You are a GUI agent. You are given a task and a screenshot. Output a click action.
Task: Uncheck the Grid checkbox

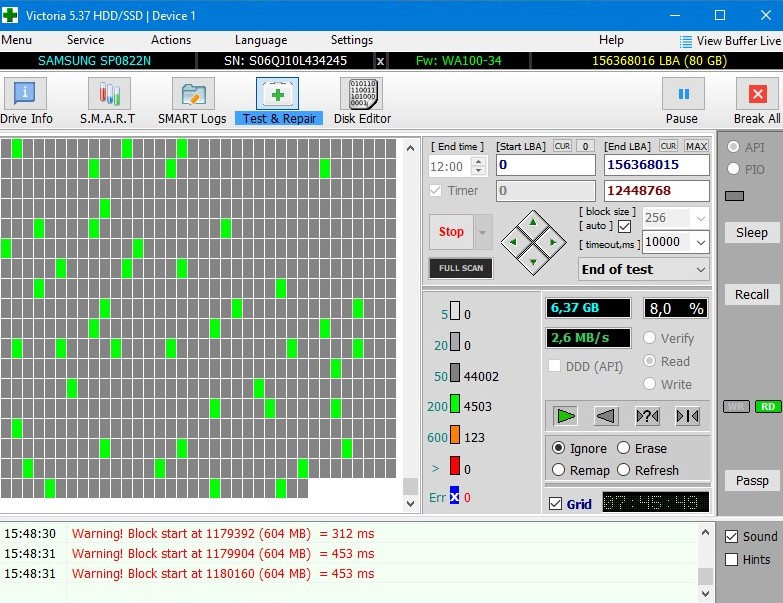coord(555,504)
